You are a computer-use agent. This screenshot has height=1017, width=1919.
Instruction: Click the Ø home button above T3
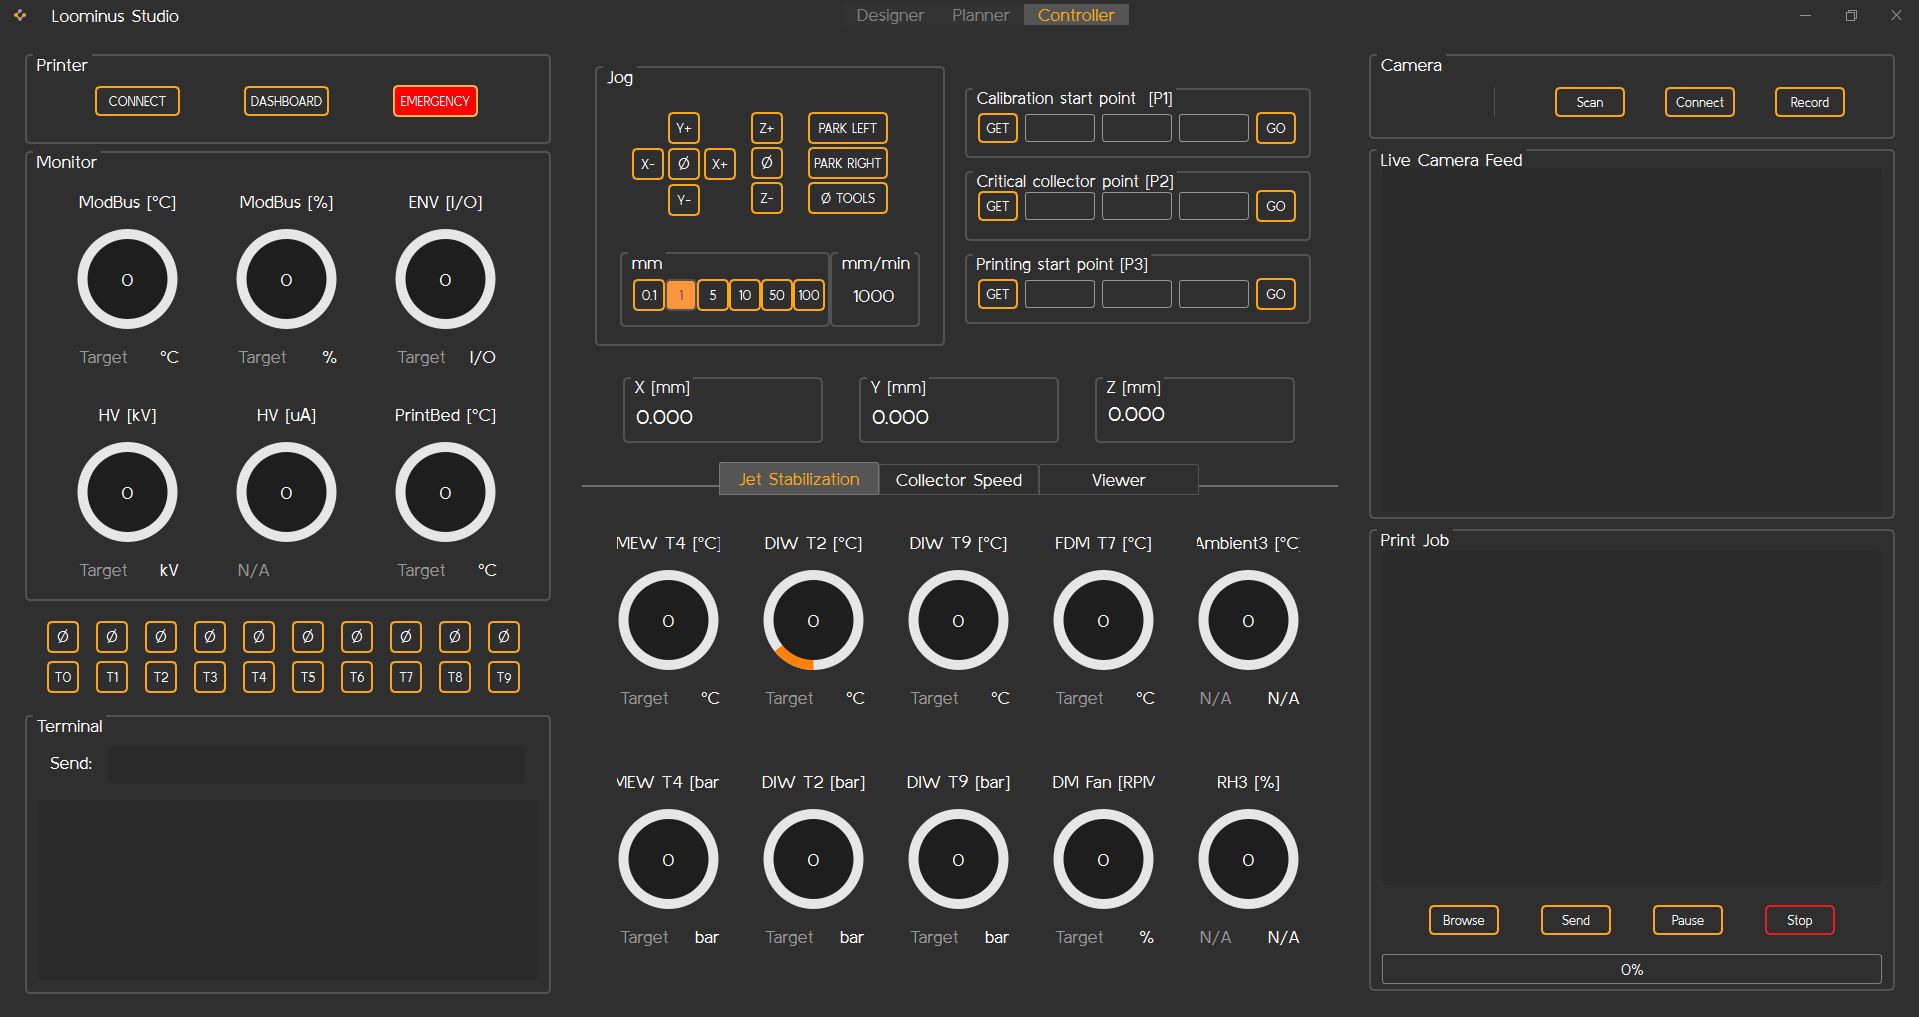pyautogui.click(x=210, y=636)
